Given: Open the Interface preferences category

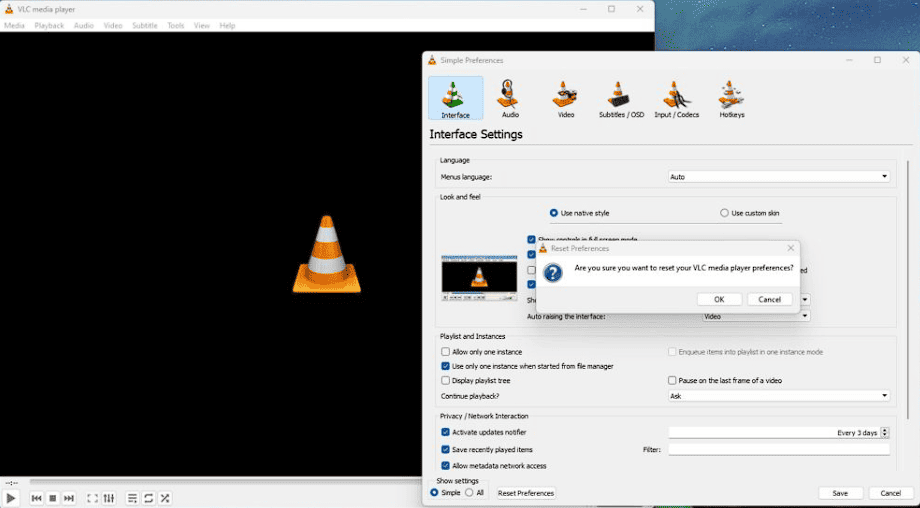Looking at the screenshot, I should [455, 99].
